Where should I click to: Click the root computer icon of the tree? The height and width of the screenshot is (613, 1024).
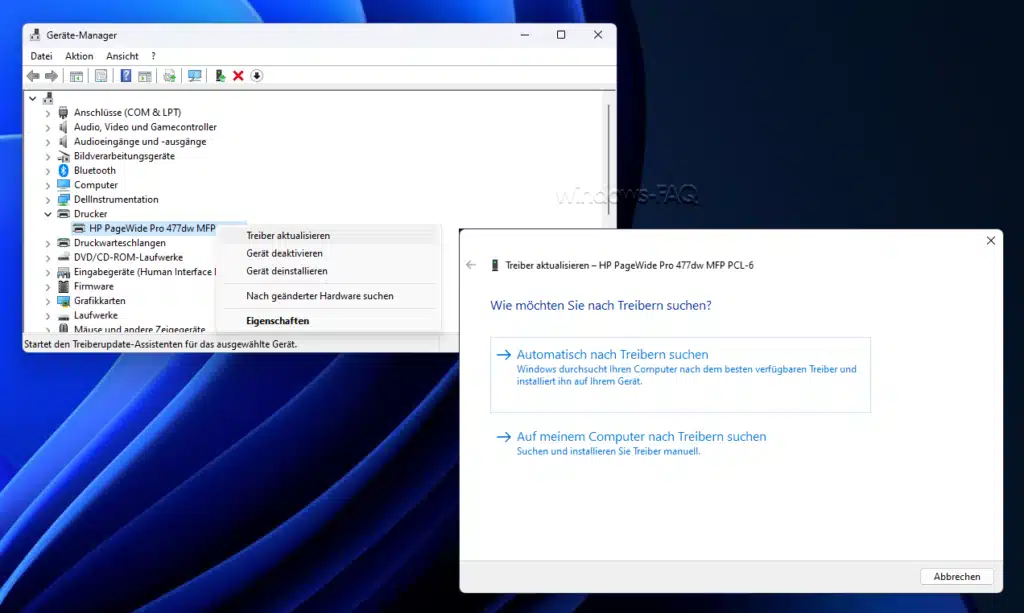[48, 99]
